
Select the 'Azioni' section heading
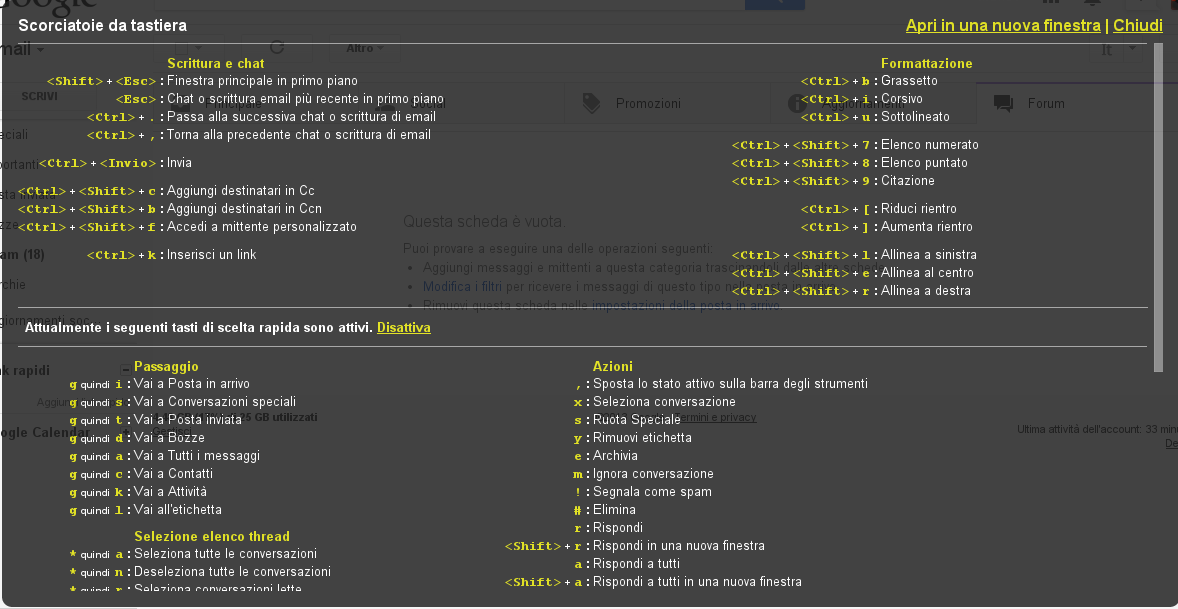click(612, 366)
